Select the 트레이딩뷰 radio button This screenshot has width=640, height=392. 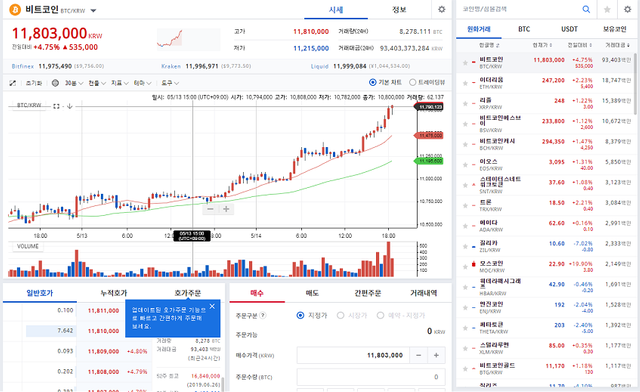412,82
